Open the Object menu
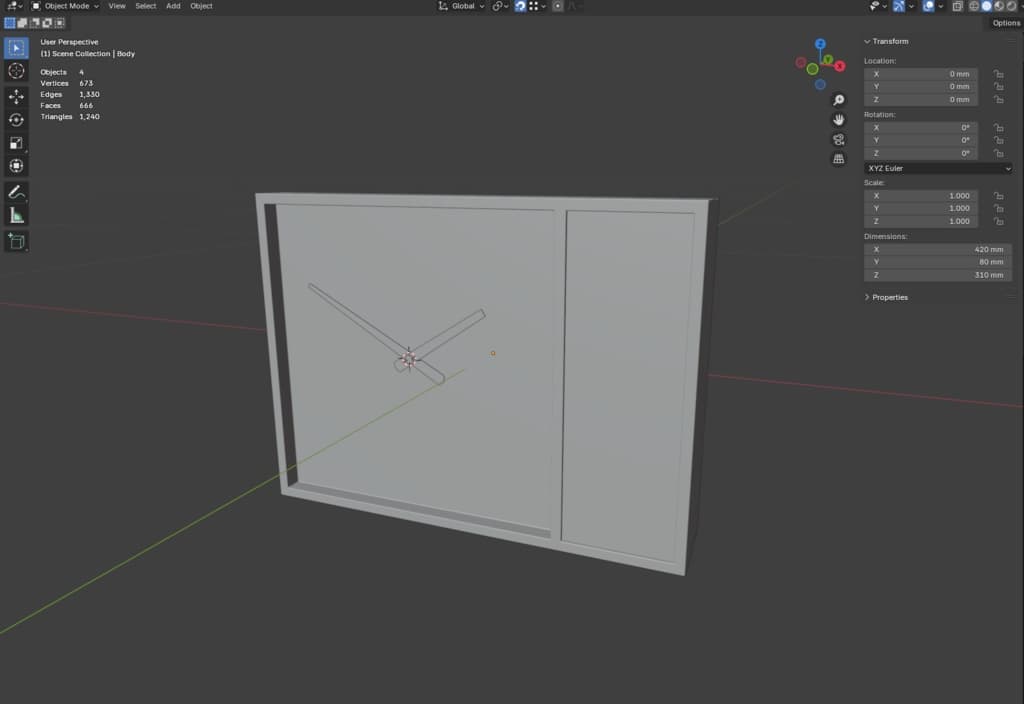Viewport: 1024px width, 704px height. [201, 6]
